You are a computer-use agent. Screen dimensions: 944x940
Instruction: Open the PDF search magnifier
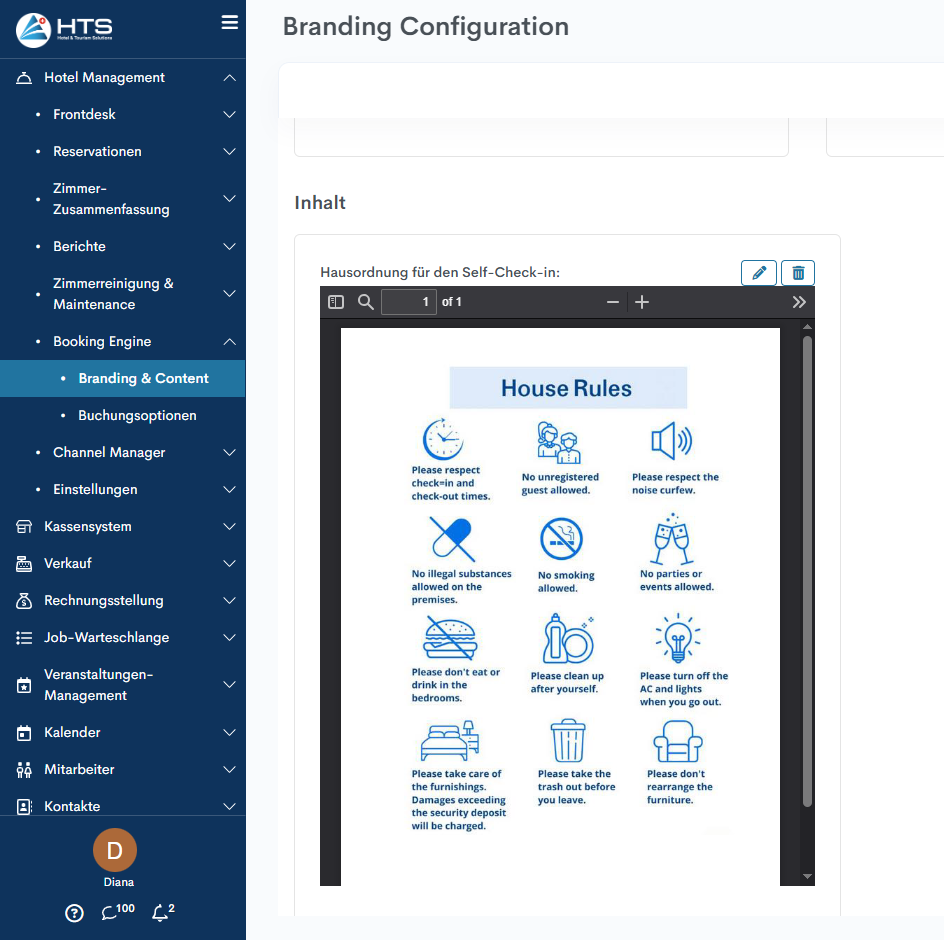pos(366,302)
